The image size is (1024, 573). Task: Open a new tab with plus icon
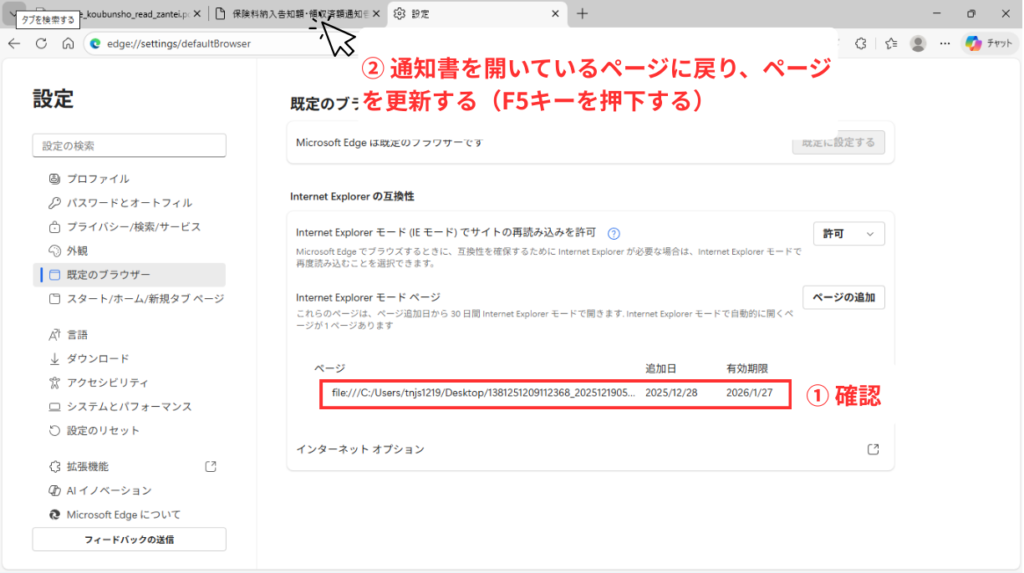pyautogui.click(x=582, y=14)
